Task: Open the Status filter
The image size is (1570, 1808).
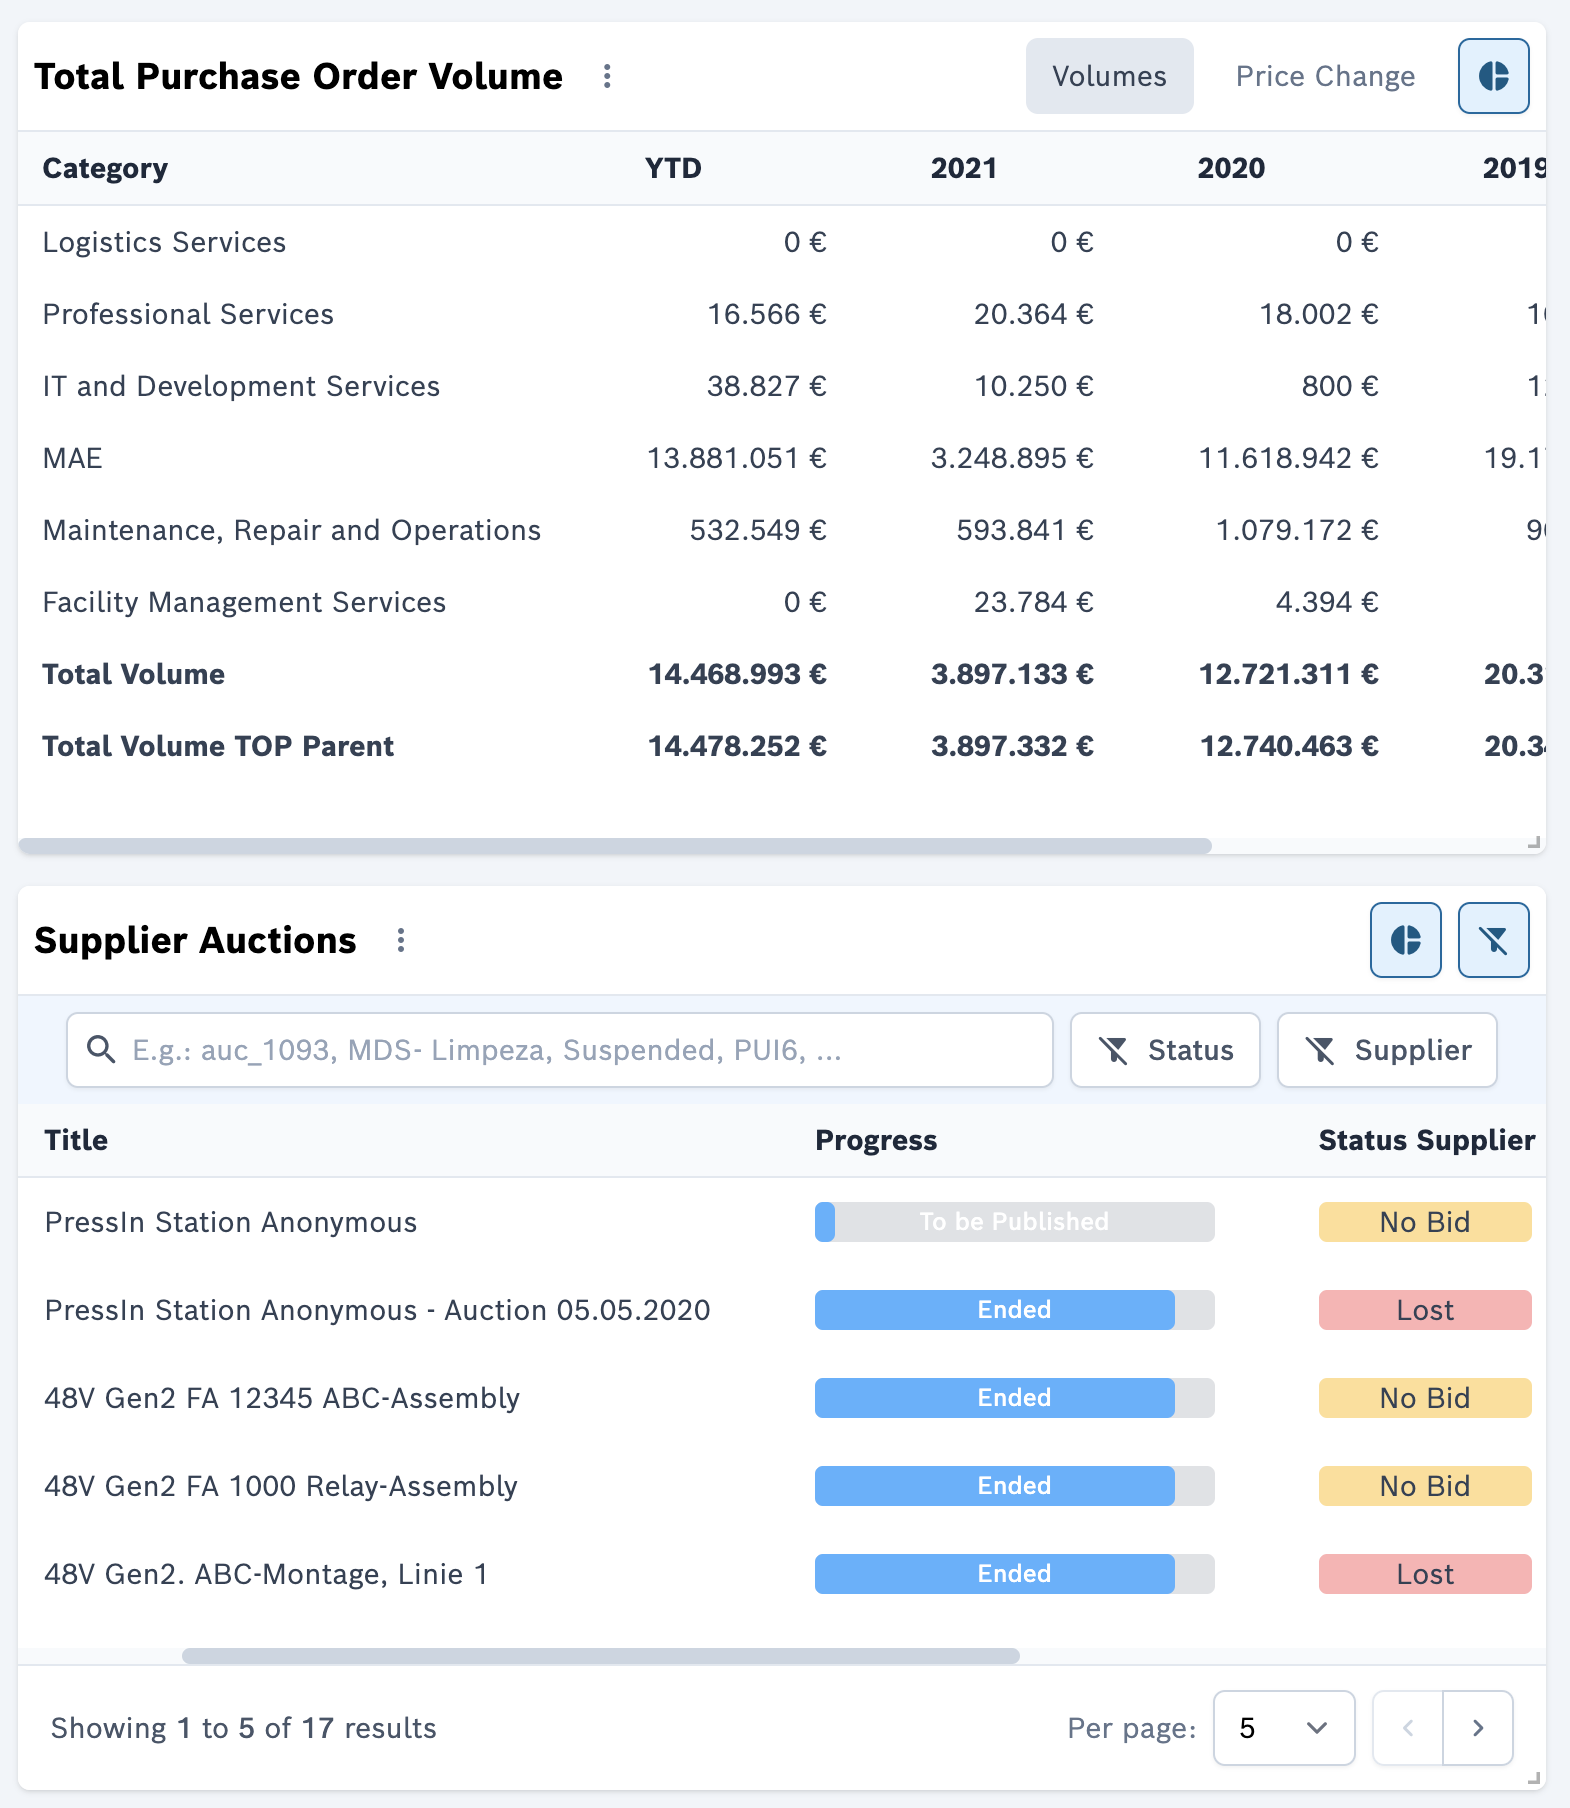Action: pos(1165,1050)
